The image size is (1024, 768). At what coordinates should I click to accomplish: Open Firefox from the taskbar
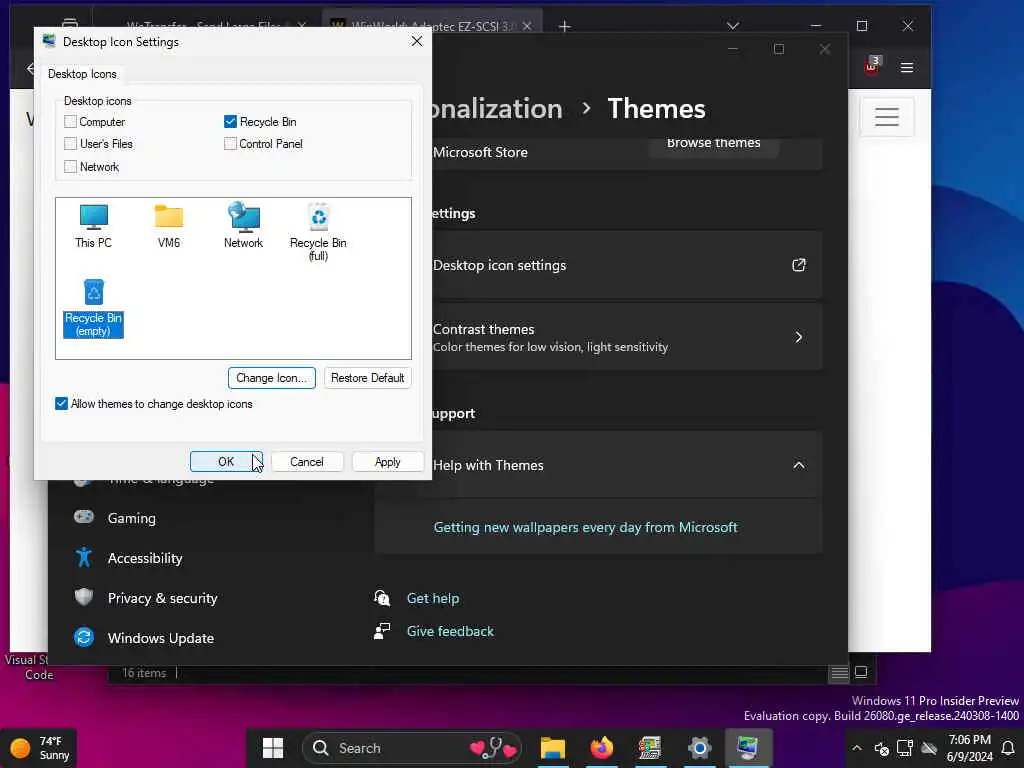tap(601, 748)
